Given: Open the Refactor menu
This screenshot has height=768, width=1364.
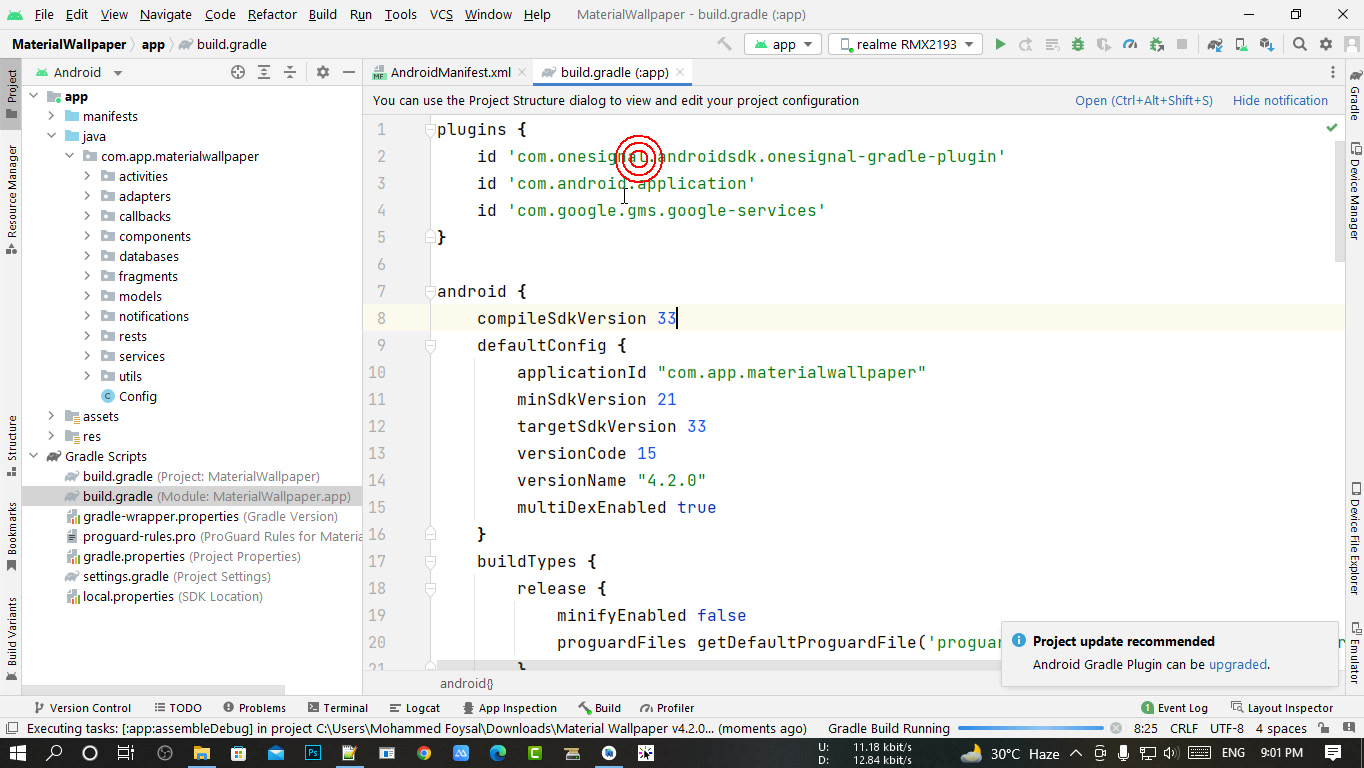Looking at the screenshot, I should point(272,14).
